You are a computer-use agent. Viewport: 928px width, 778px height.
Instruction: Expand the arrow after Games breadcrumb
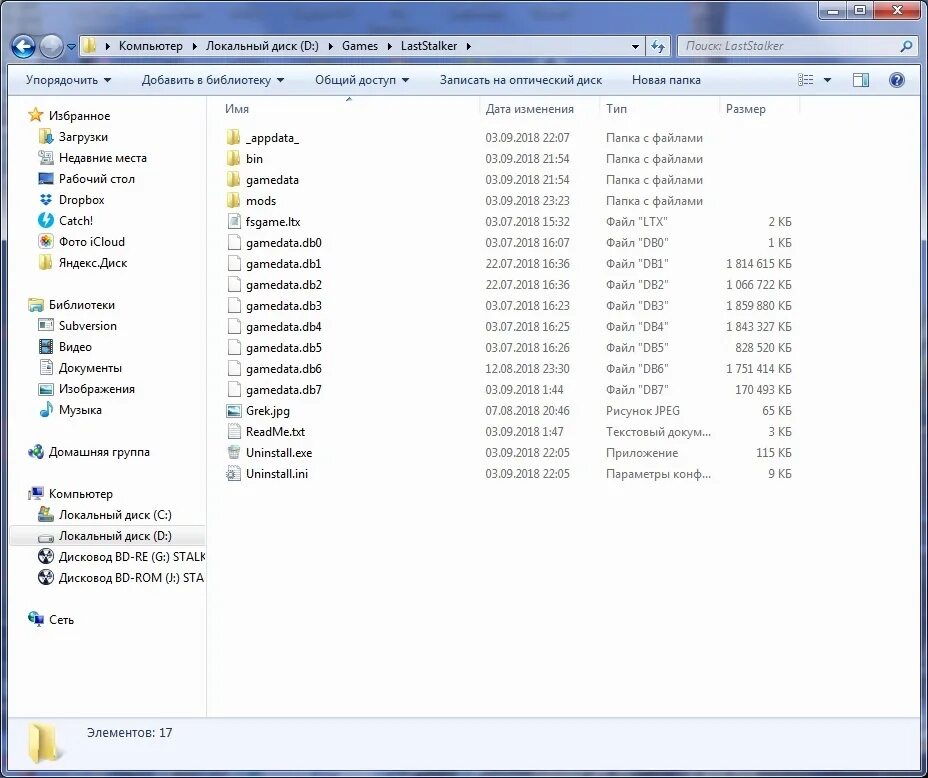(x=389, y=46)
